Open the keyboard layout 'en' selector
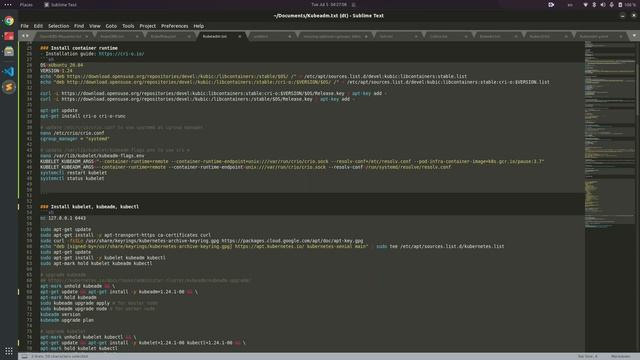Image resolution: width=640 pixels, height=360 pixels. click(570, 5)
